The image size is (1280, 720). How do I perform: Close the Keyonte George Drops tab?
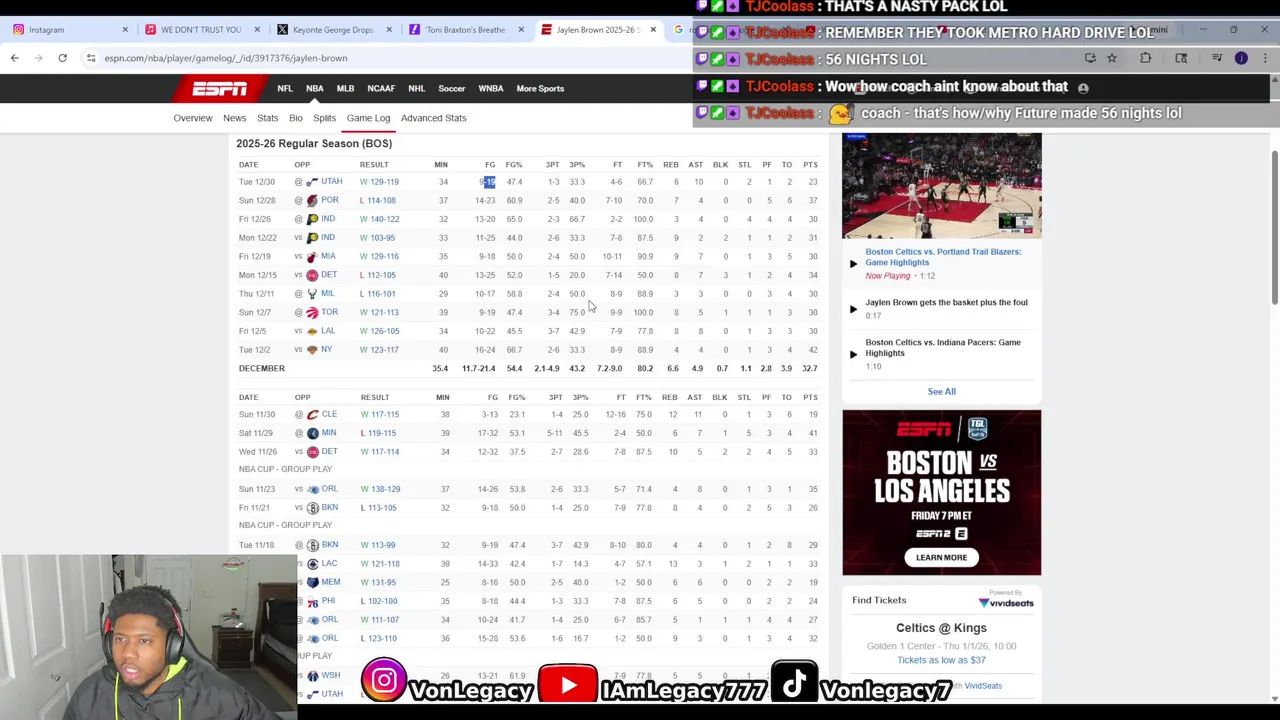[x=389, y=30]
